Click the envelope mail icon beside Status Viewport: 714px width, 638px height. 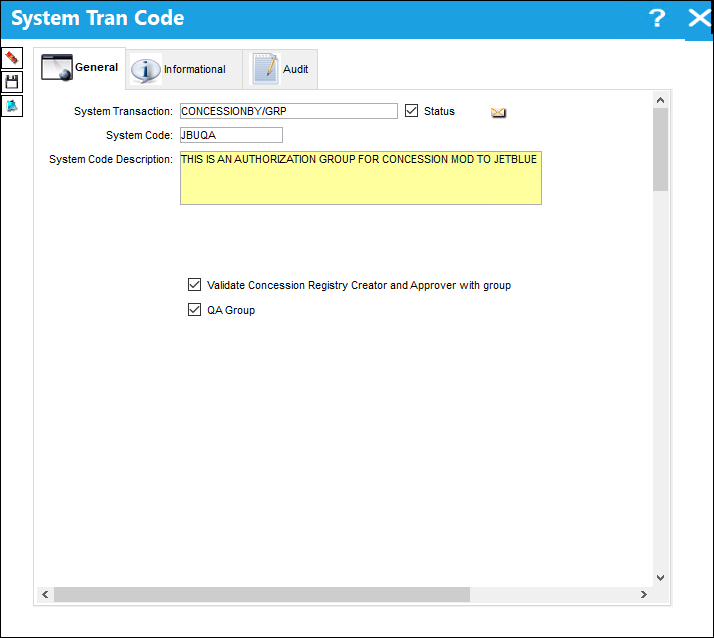tap(498, 112)
